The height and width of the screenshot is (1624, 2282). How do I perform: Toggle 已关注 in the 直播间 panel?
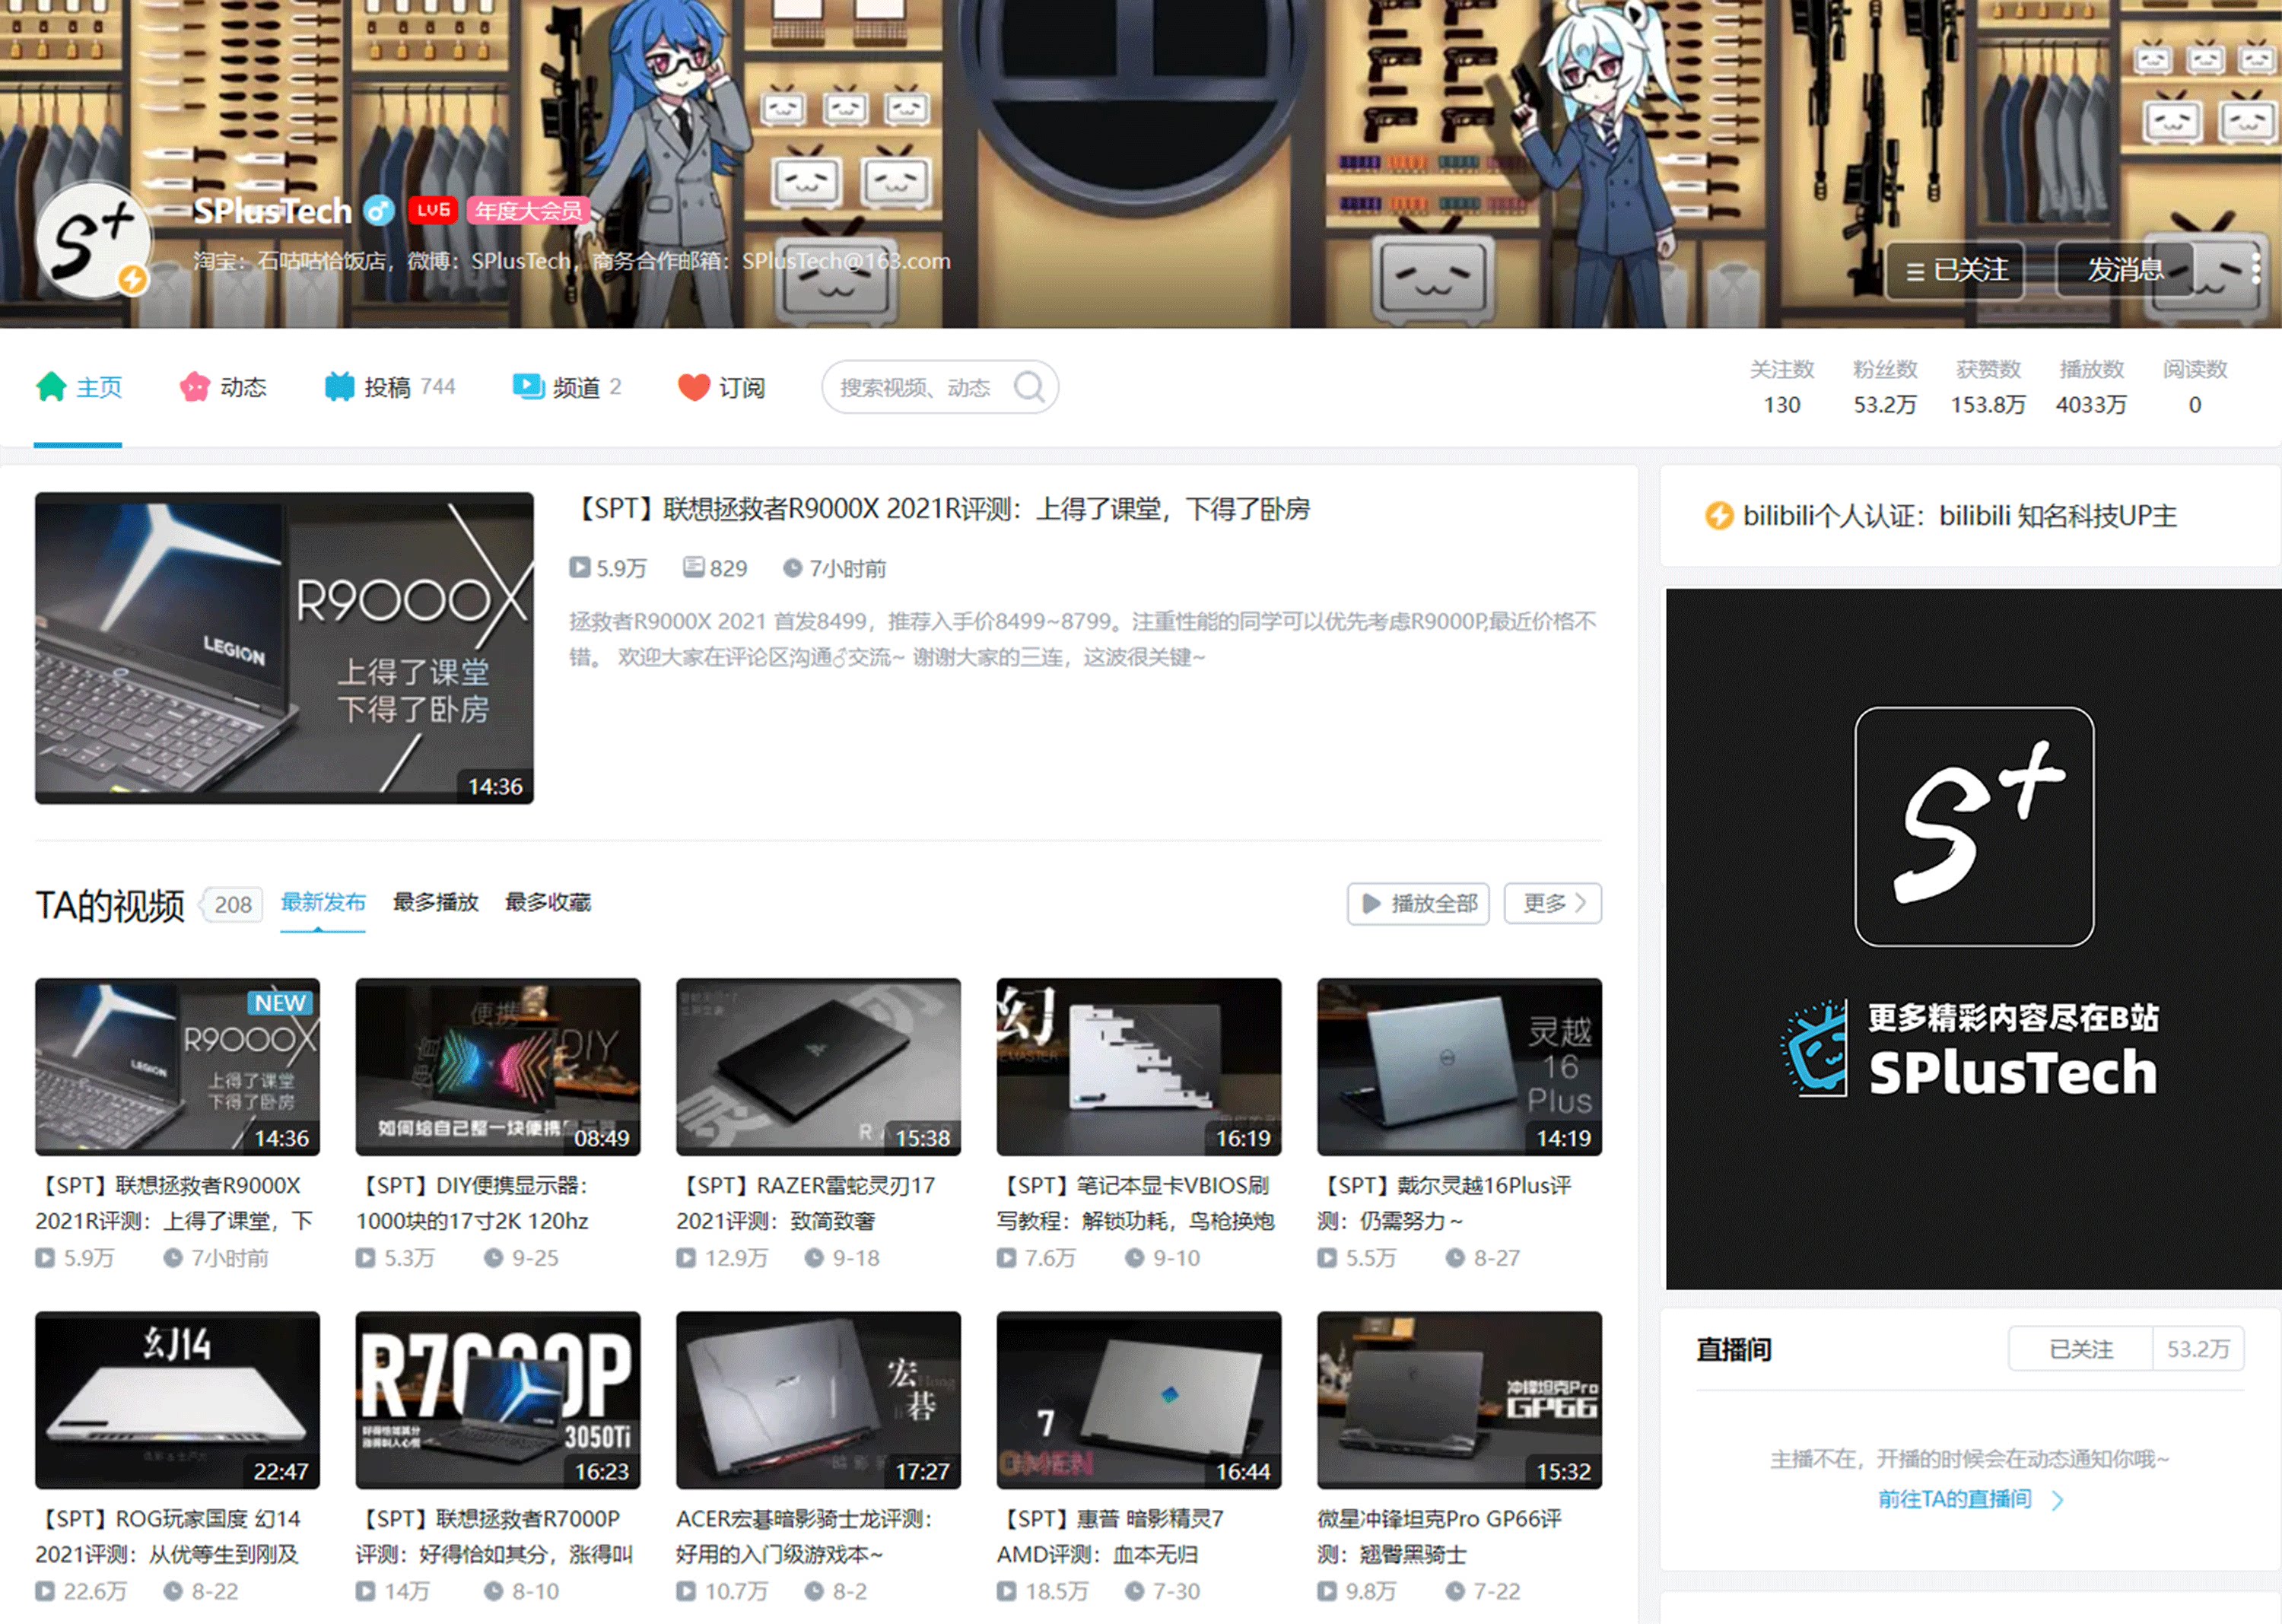coord(2080,1349)
